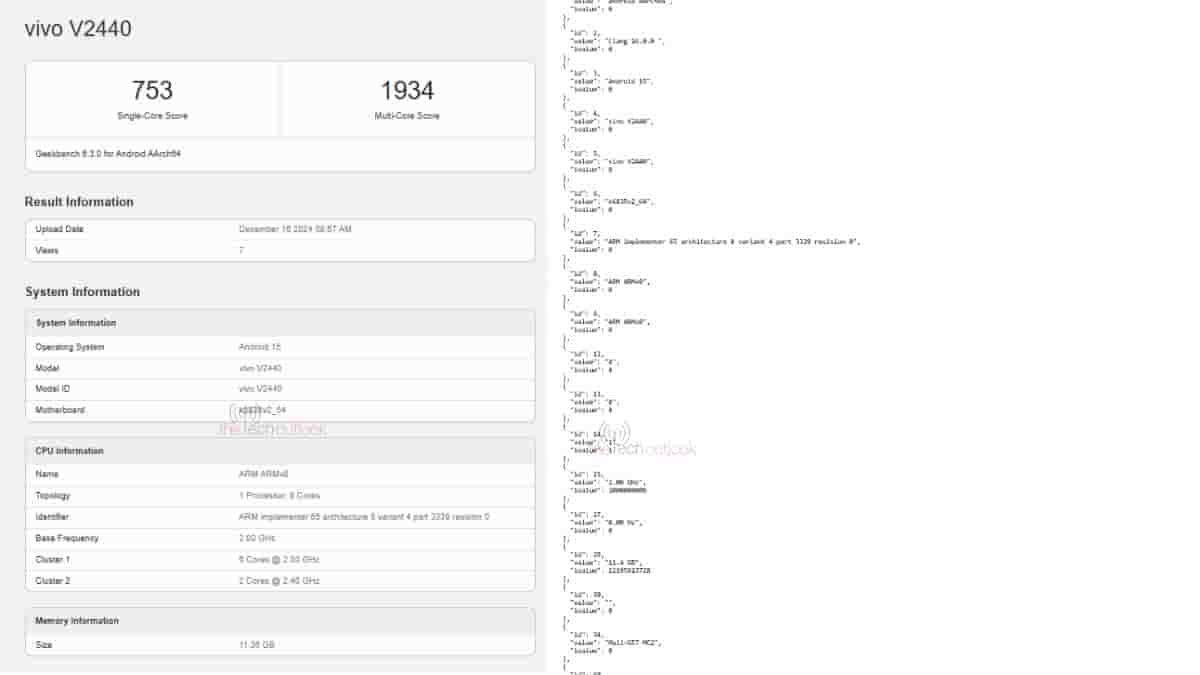Select the memory Size 11.38 GB value

coord(256,645)
